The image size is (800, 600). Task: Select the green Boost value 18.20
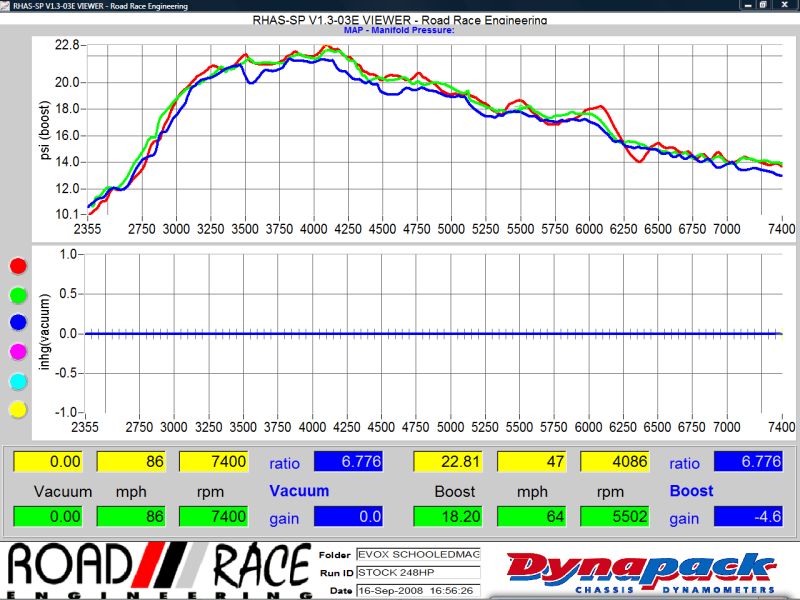tap(447, 518)
